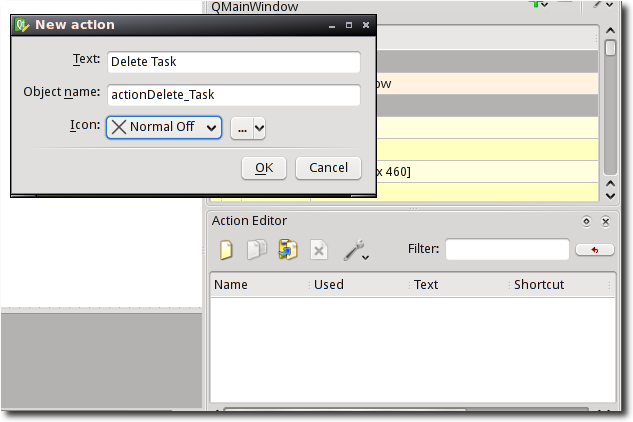Click the green plus add property icon
Viewport: 633px width, 422px height.
click(x=538, y=4)
